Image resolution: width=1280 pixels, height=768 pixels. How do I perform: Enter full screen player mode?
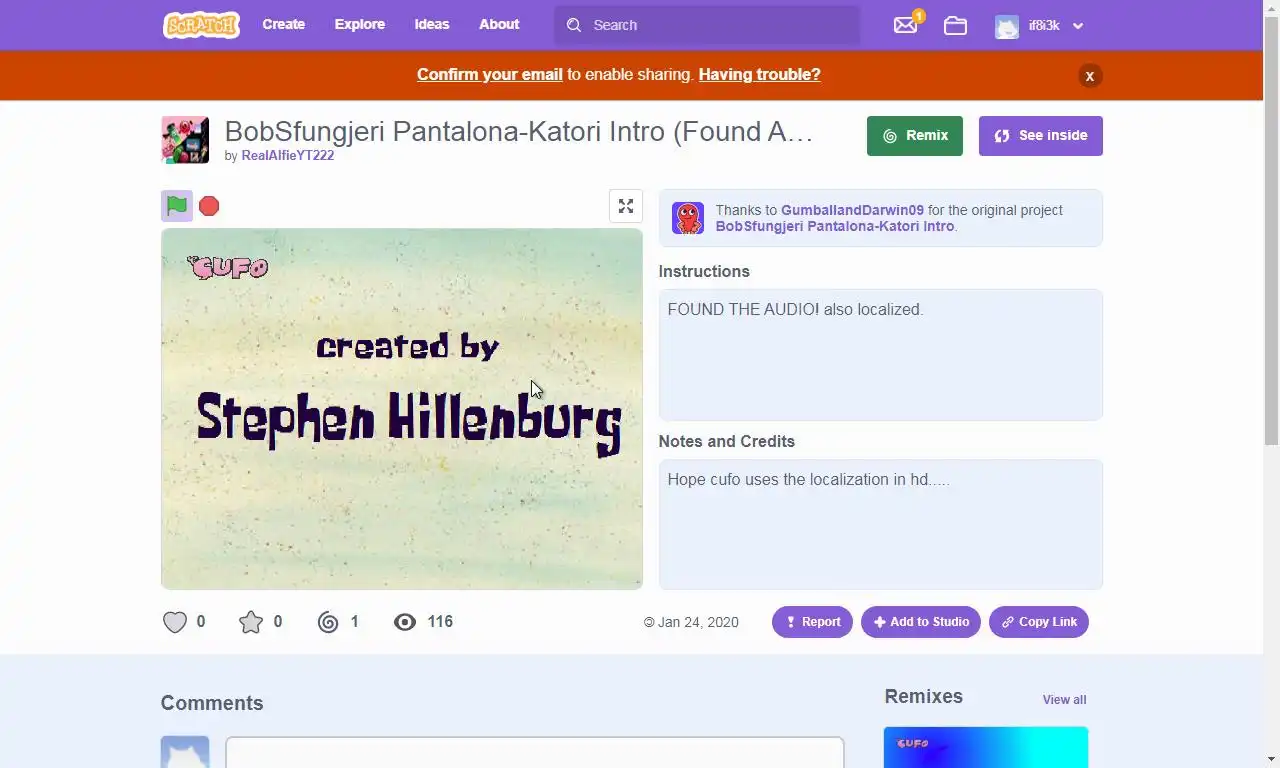pos(626,206)
